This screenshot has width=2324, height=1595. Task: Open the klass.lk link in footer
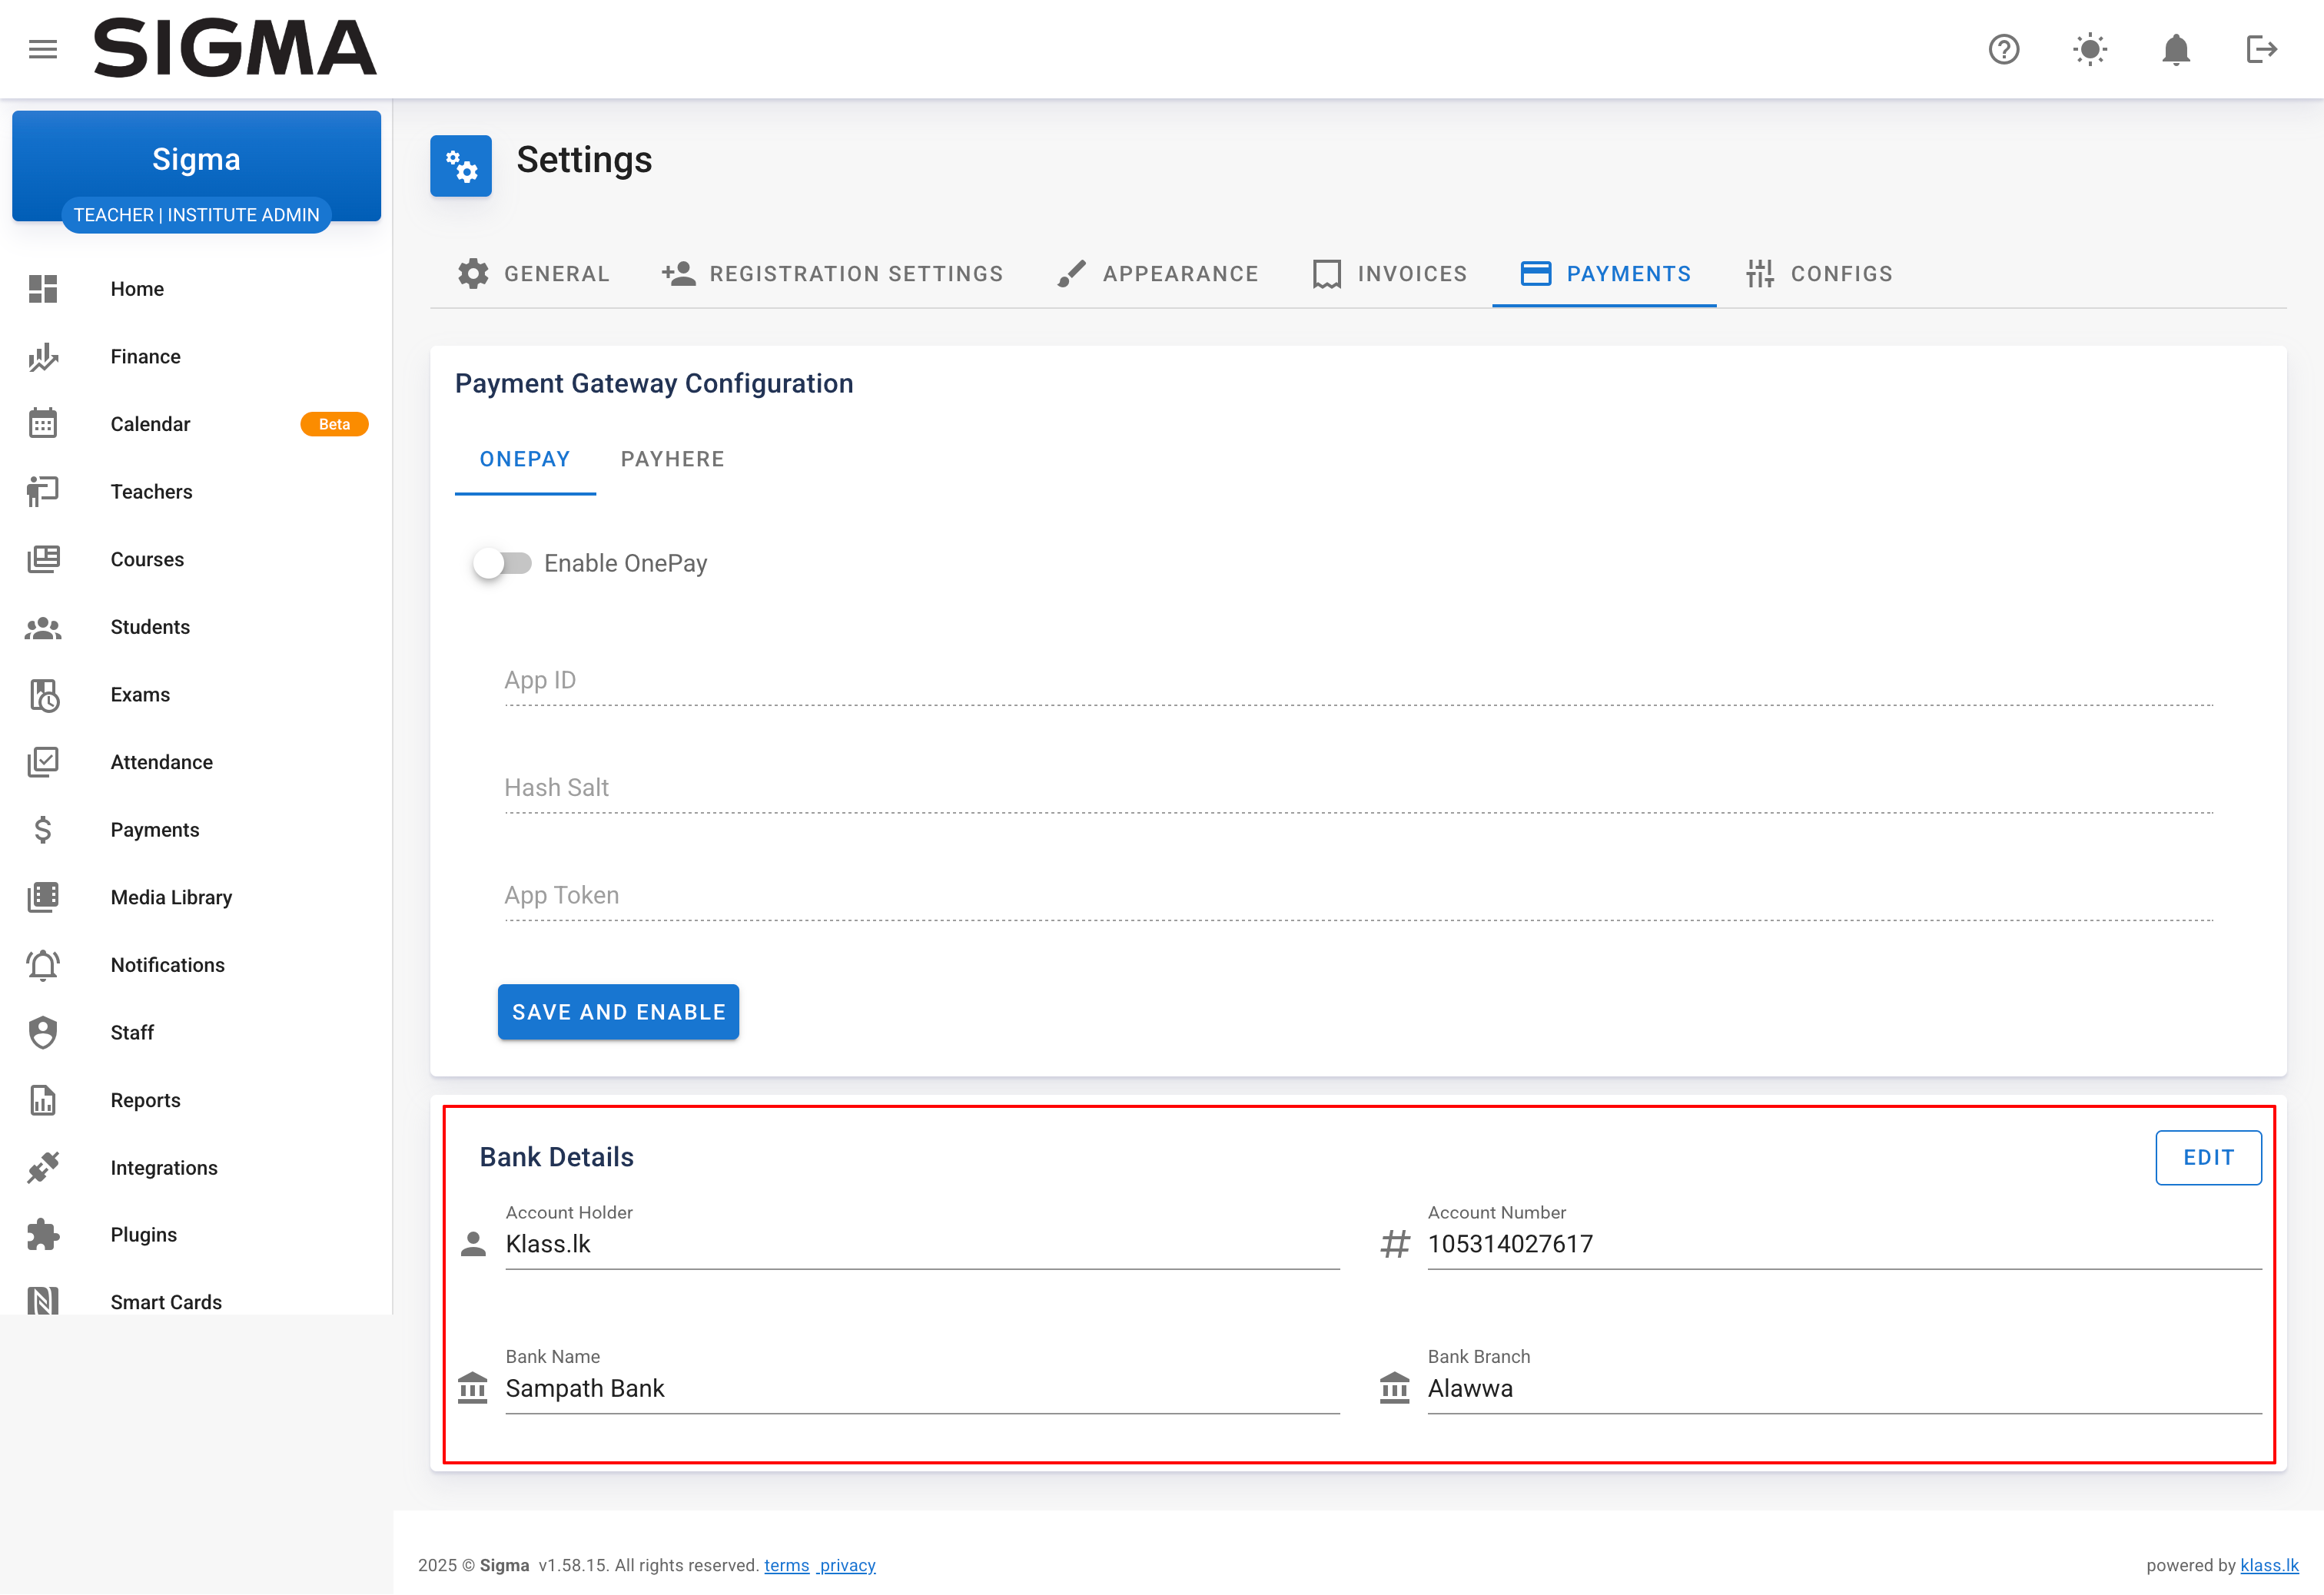click(x=2269, y=1565)
